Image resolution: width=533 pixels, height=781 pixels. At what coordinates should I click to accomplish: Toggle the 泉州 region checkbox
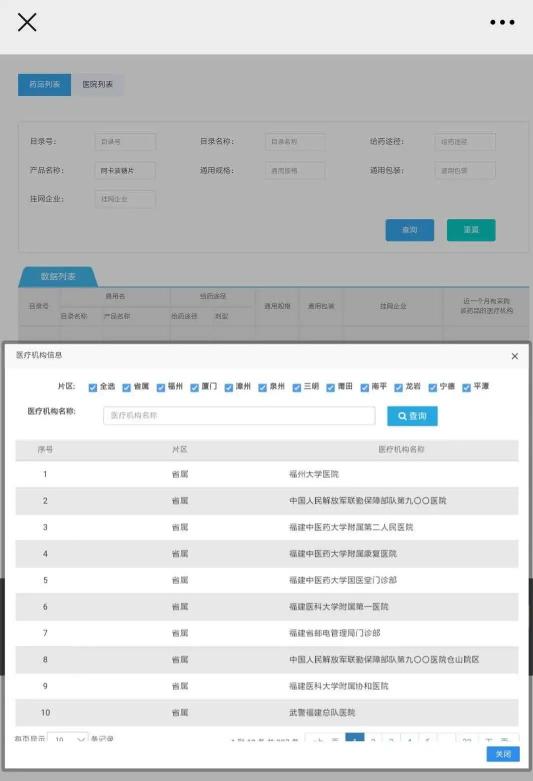point(263,388)
